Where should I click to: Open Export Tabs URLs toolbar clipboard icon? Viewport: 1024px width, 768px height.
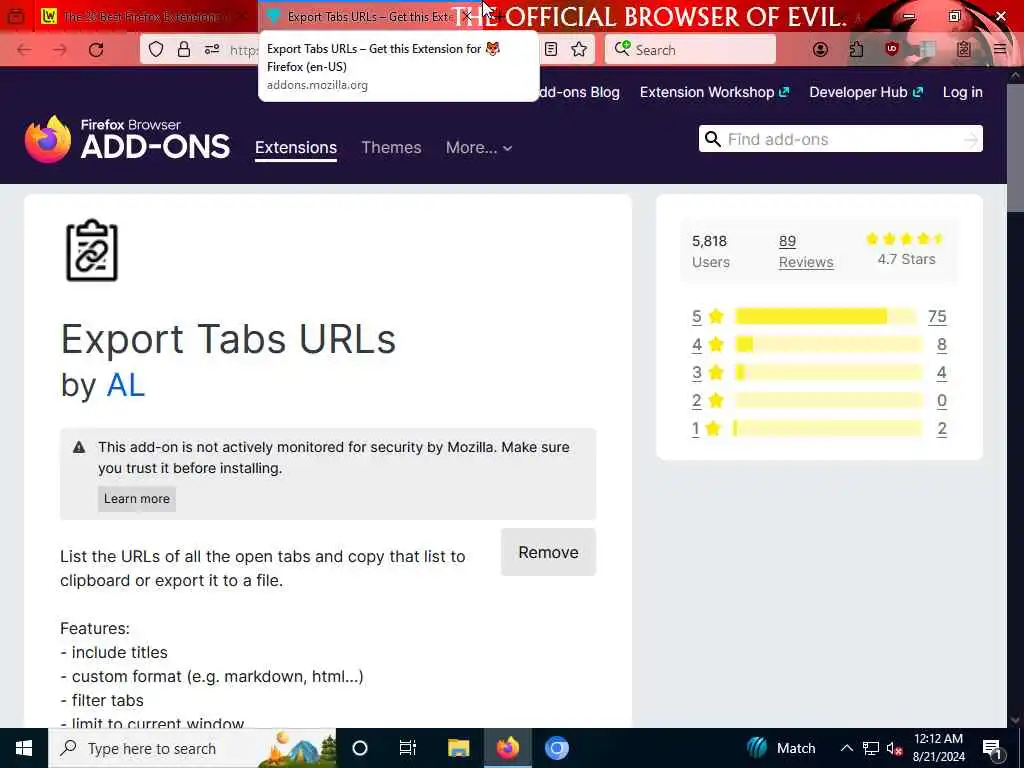pos(964,49)
